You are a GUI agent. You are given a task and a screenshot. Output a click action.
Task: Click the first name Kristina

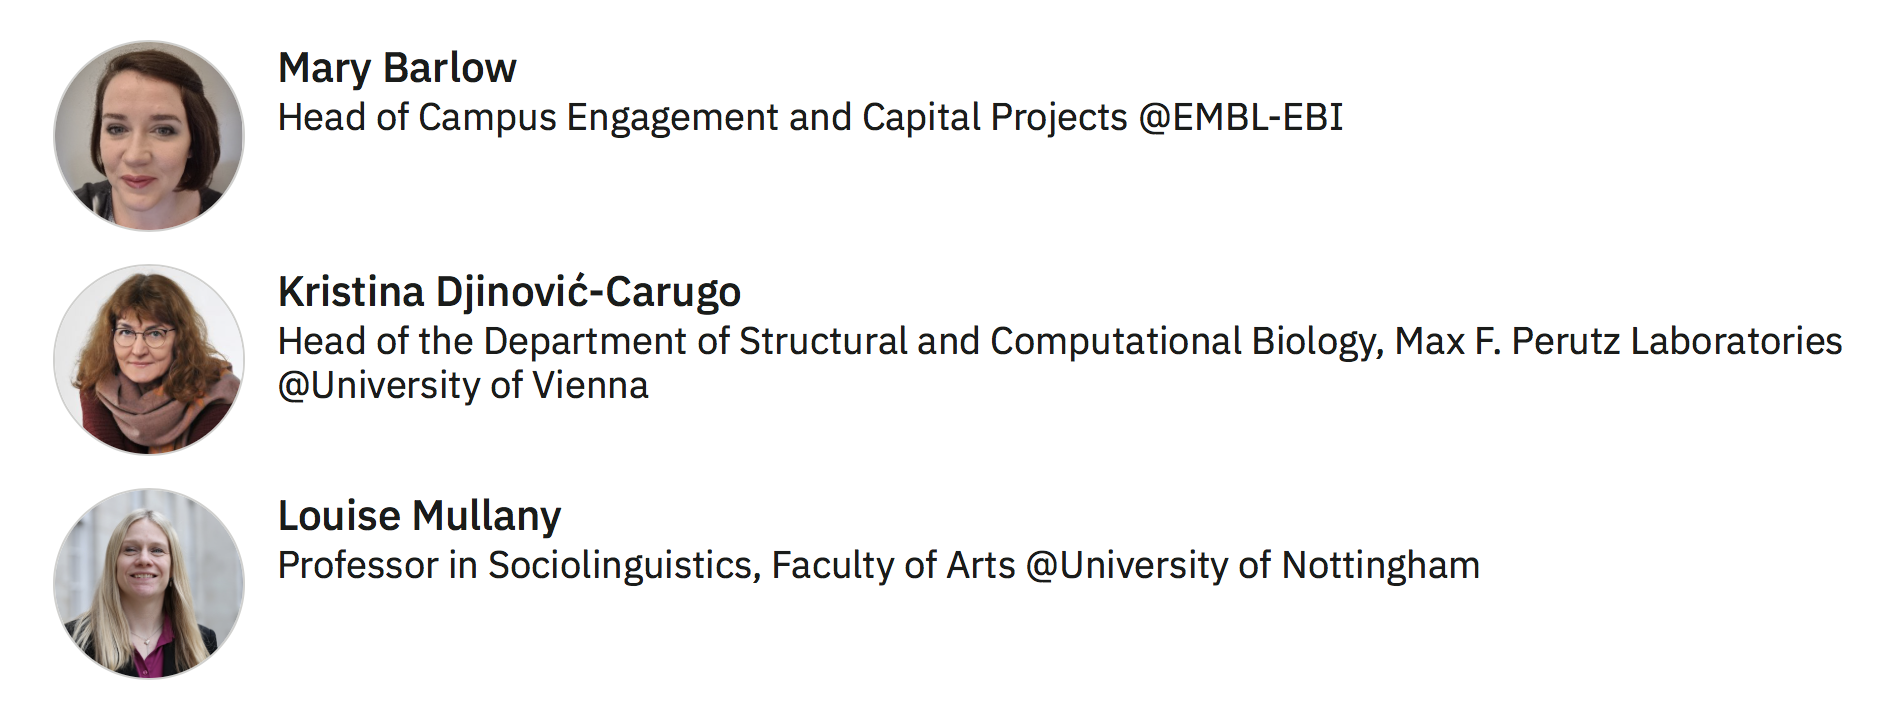coord(351,292)
